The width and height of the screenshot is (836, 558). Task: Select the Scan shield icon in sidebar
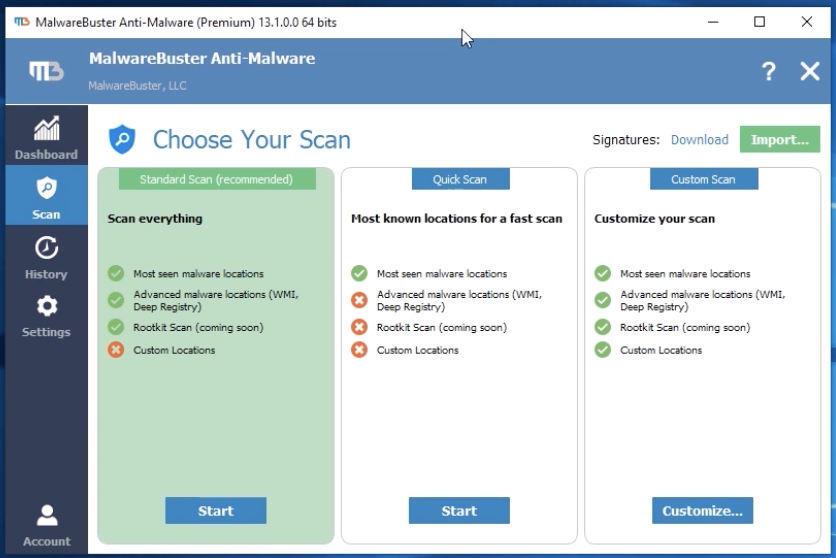[x=46, y=188]
